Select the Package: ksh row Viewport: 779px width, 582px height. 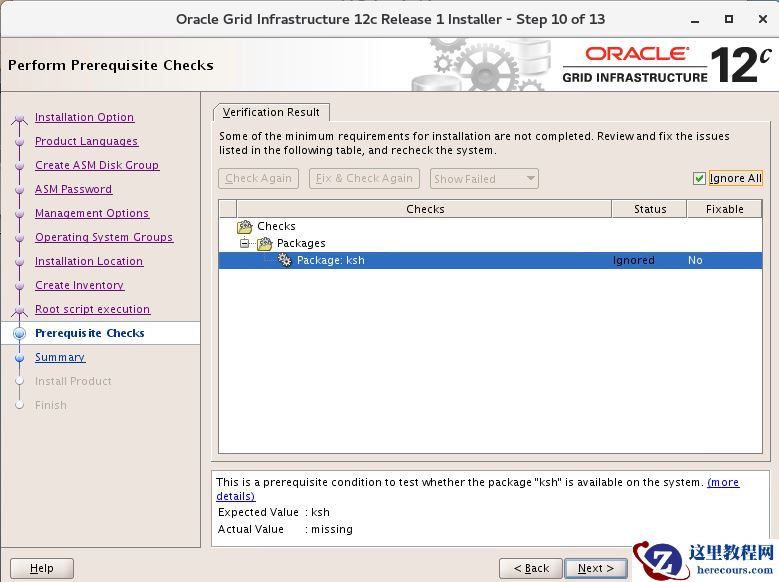(490, 260)
